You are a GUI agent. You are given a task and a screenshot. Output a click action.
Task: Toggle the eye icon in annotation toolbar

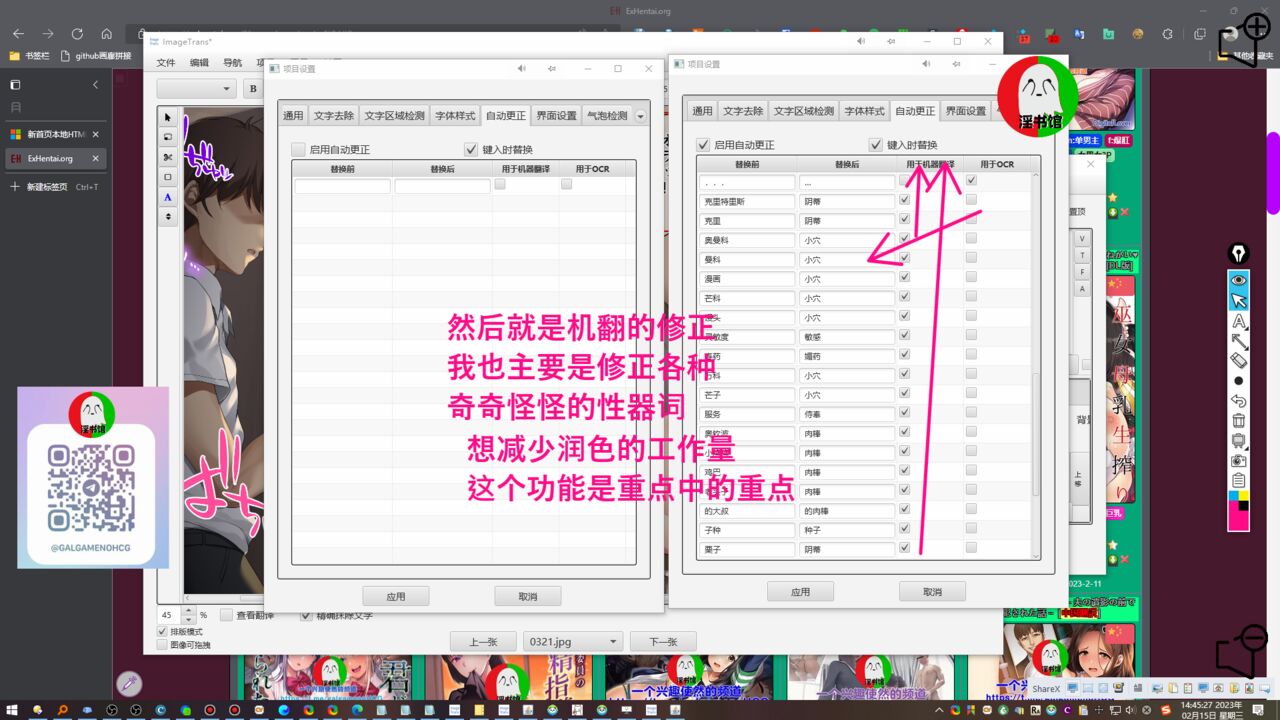(1238, 280)
